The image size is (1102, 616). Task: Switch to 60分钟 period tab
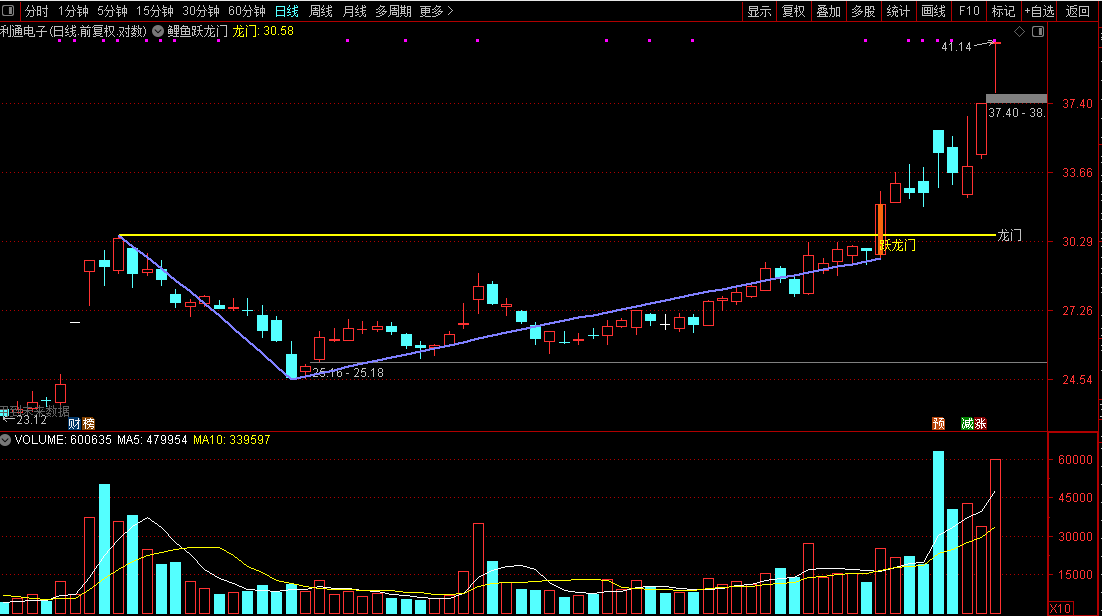(247, 11)
